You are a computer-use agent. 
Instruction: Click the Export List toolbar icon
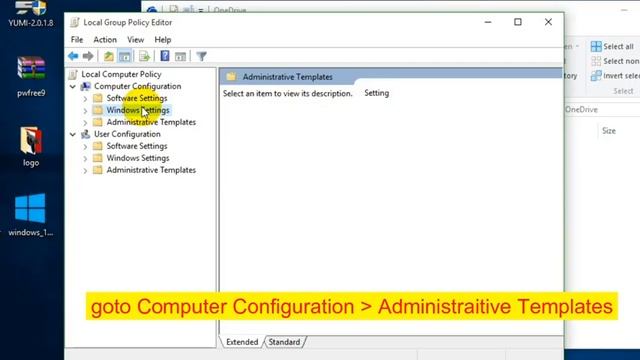click(x=144, y=56)
